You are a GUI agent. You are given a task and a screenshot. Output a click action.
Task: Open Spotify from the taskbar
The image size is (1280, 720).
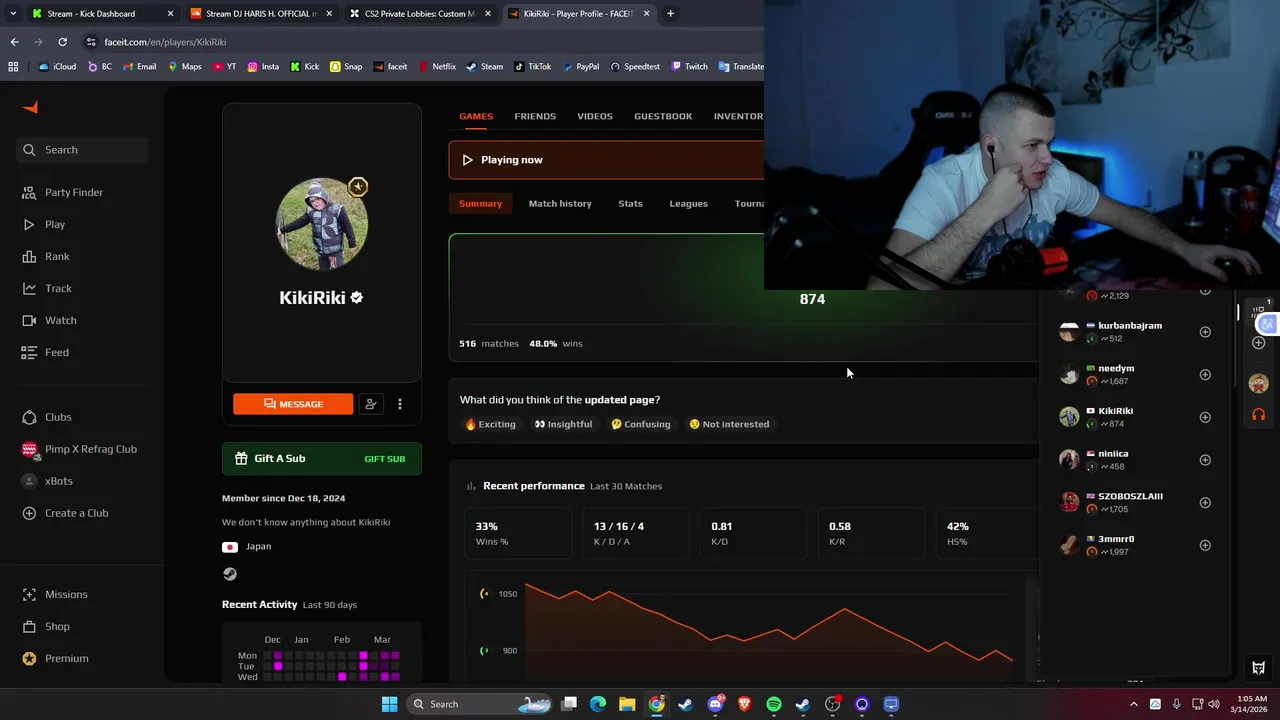click(x=774, y=704)
